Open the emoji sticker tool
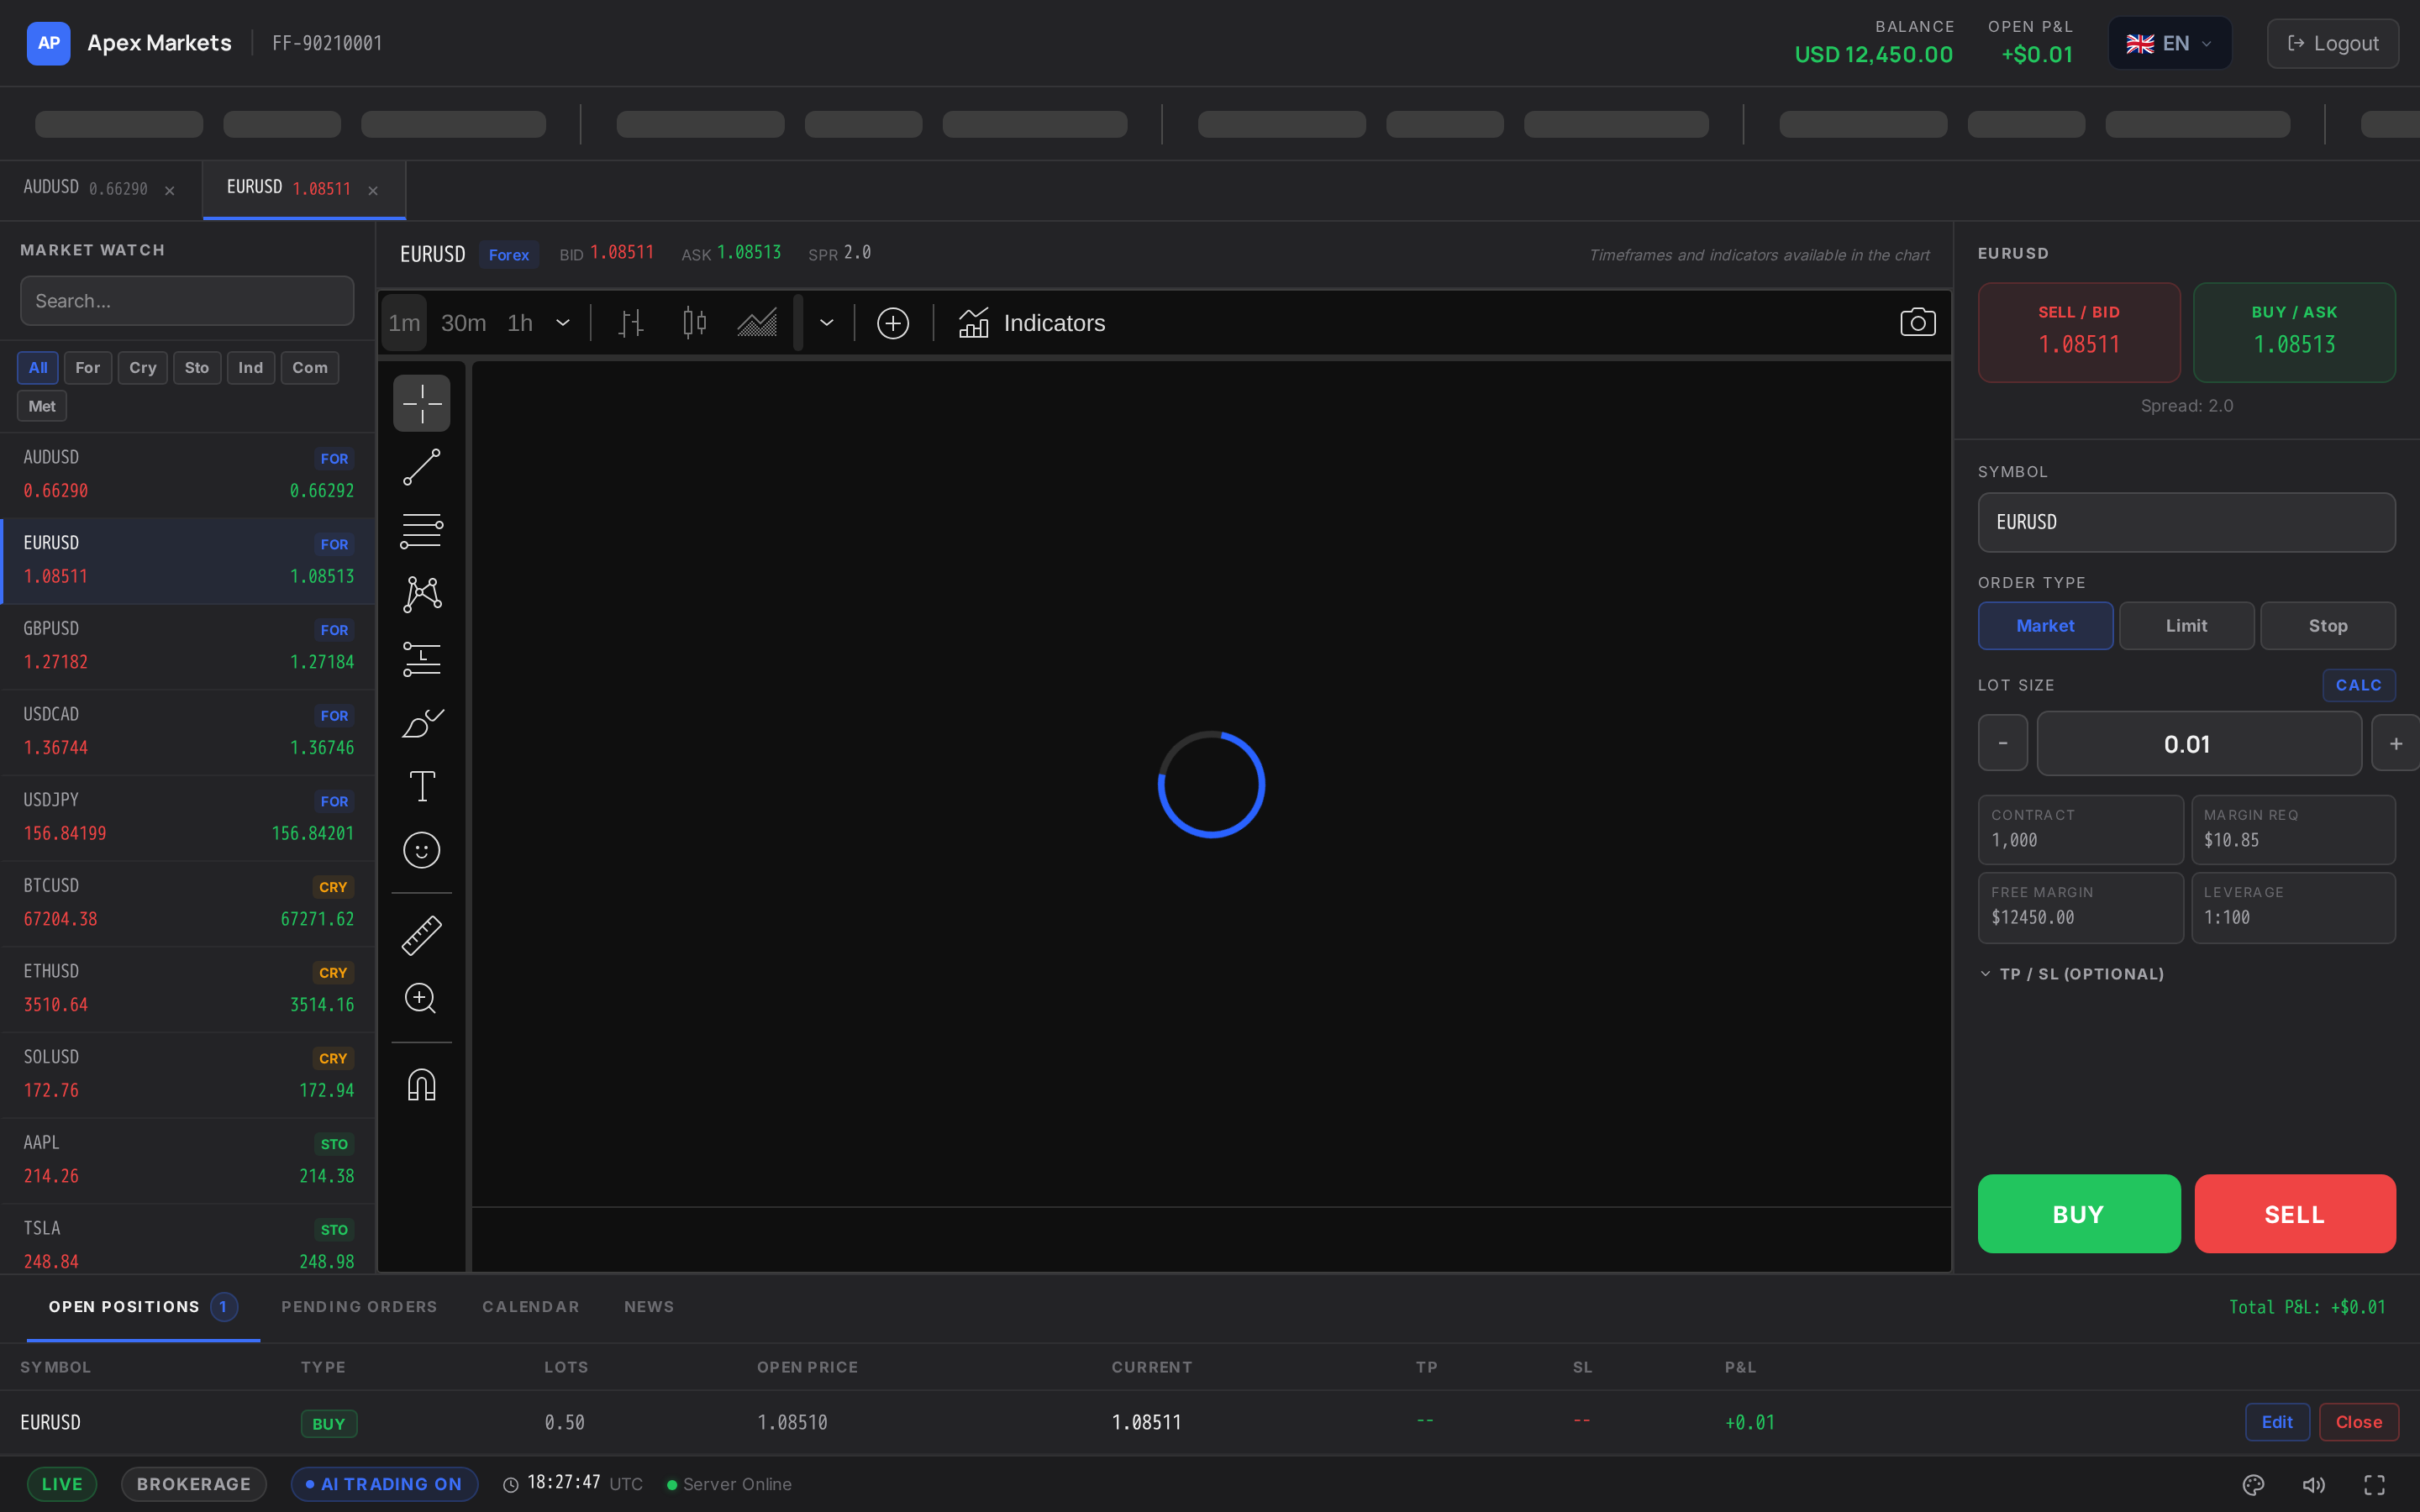The image size is (2420, 1512). coord(421,850)
